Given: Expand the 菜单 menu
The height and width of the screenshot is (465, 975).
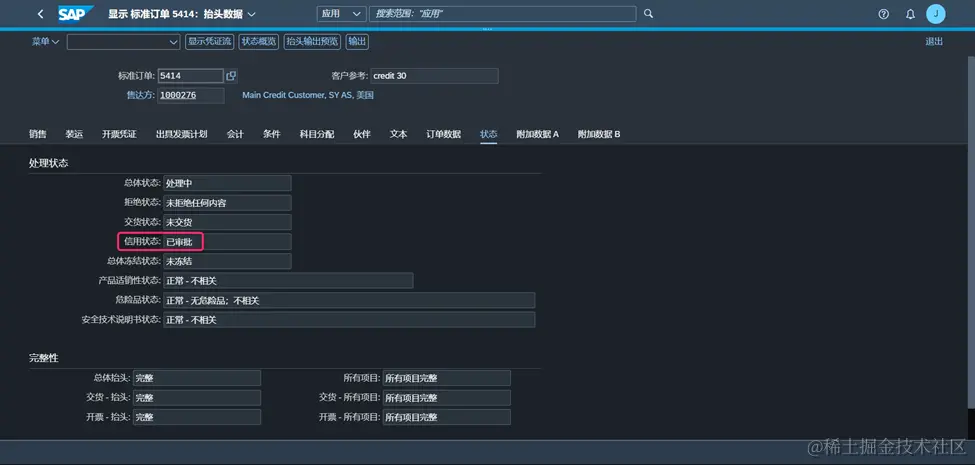Looking at the screenshot, I should click(45, 42).
